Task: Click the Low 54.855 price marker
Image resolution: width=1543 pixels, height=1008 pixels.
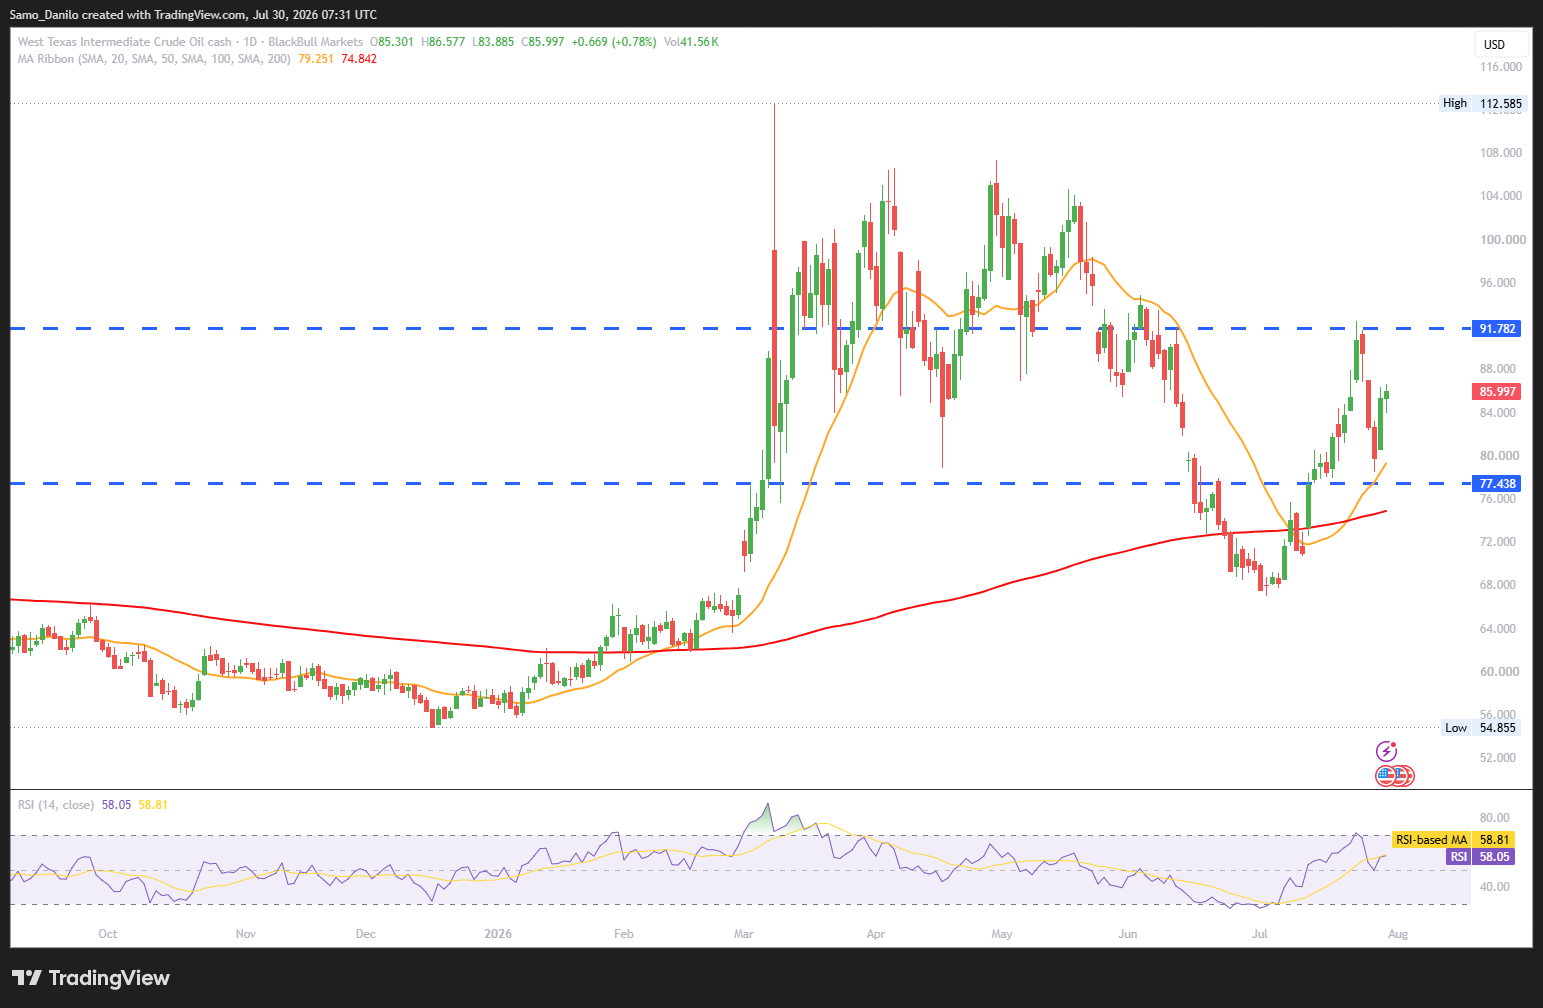Action: coord(1482,728)
